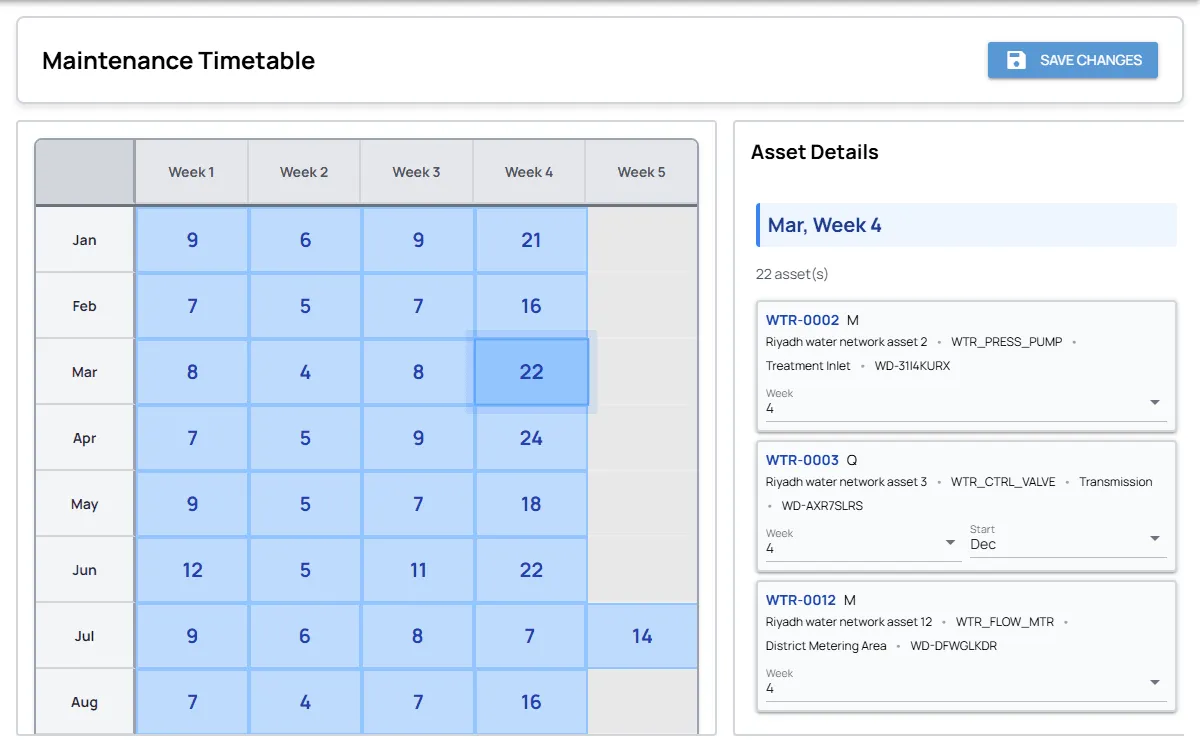Select Mar Week 1 cell showing 8
Image resolution: width=1200 pixels, height=752 pixels.
(192, 372)
